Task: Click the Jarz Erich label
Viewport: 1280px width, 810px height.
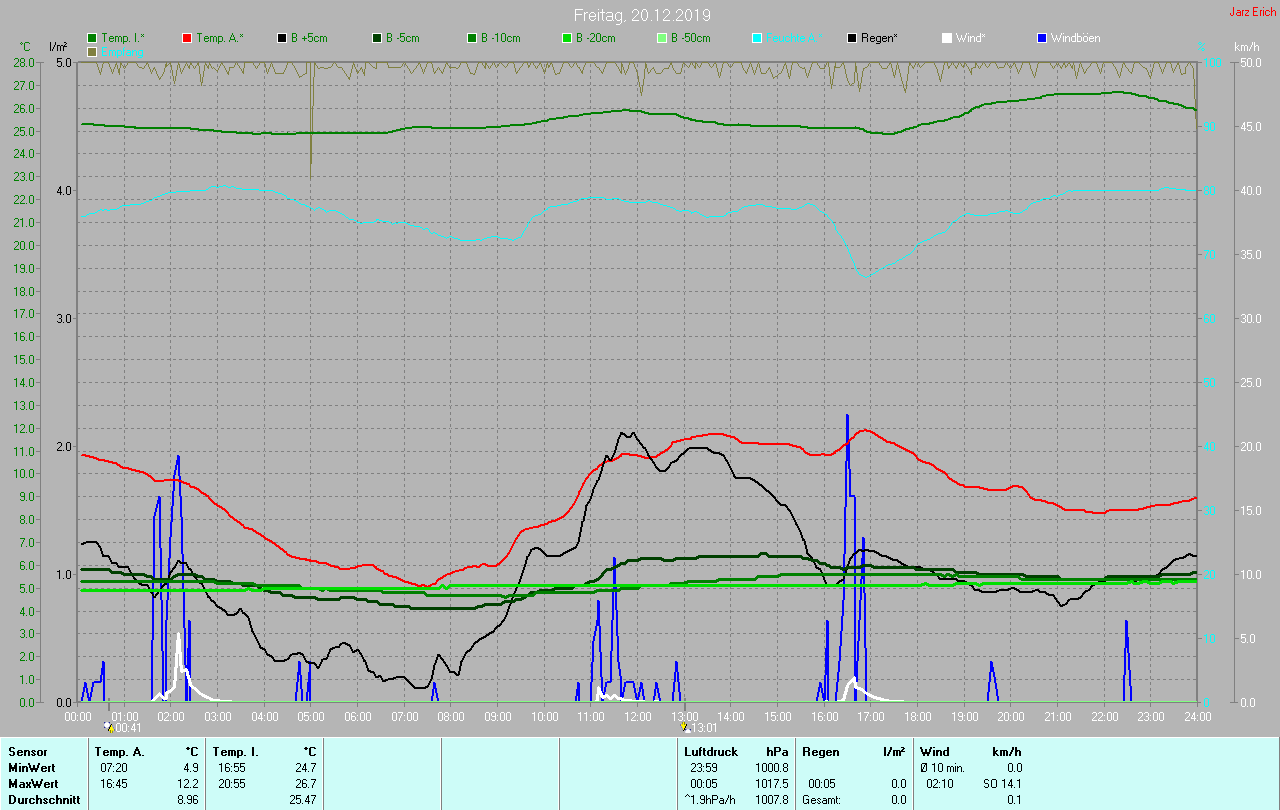Action: coord(1252,12)
